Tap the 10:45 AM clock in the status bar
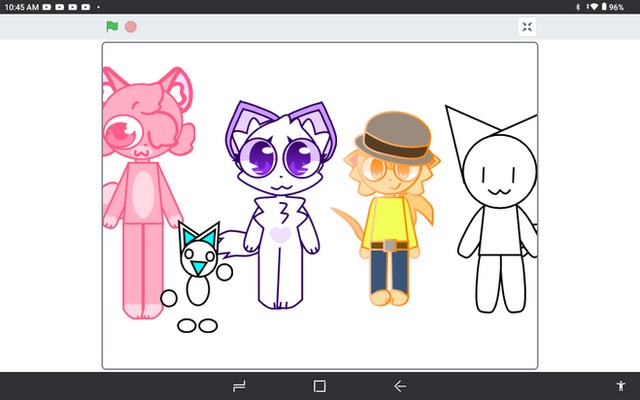Viewport: 640px width, 400px height. 22,7
